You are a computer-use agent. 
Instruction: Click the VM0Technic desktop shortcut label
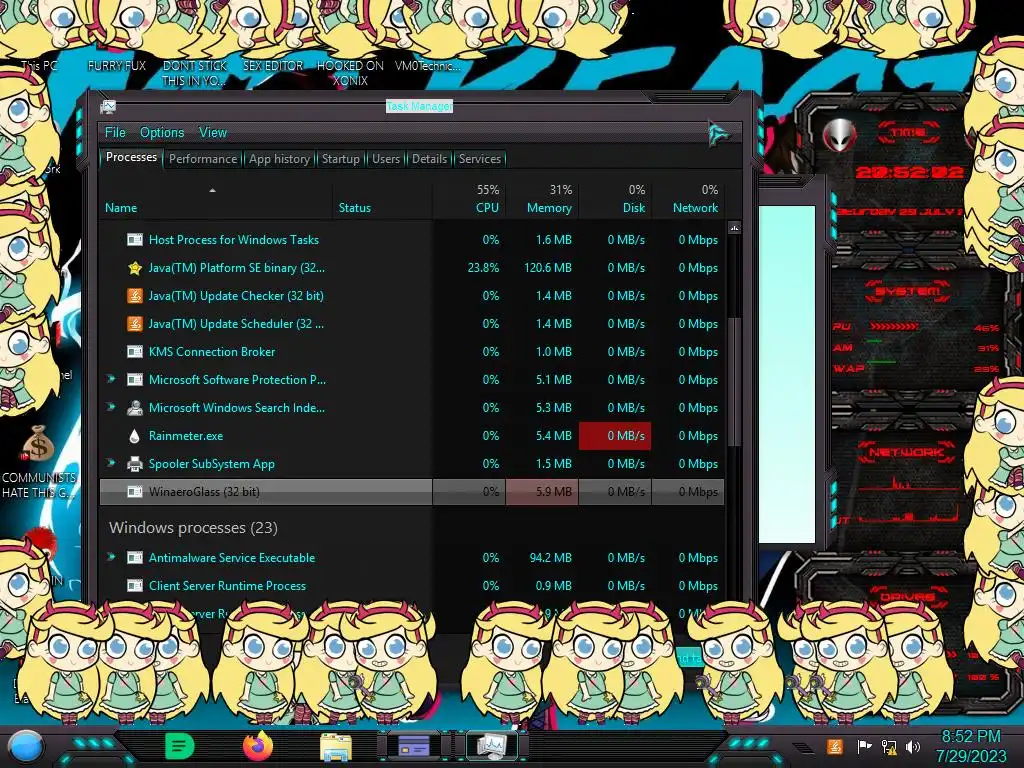coord(428,66)
